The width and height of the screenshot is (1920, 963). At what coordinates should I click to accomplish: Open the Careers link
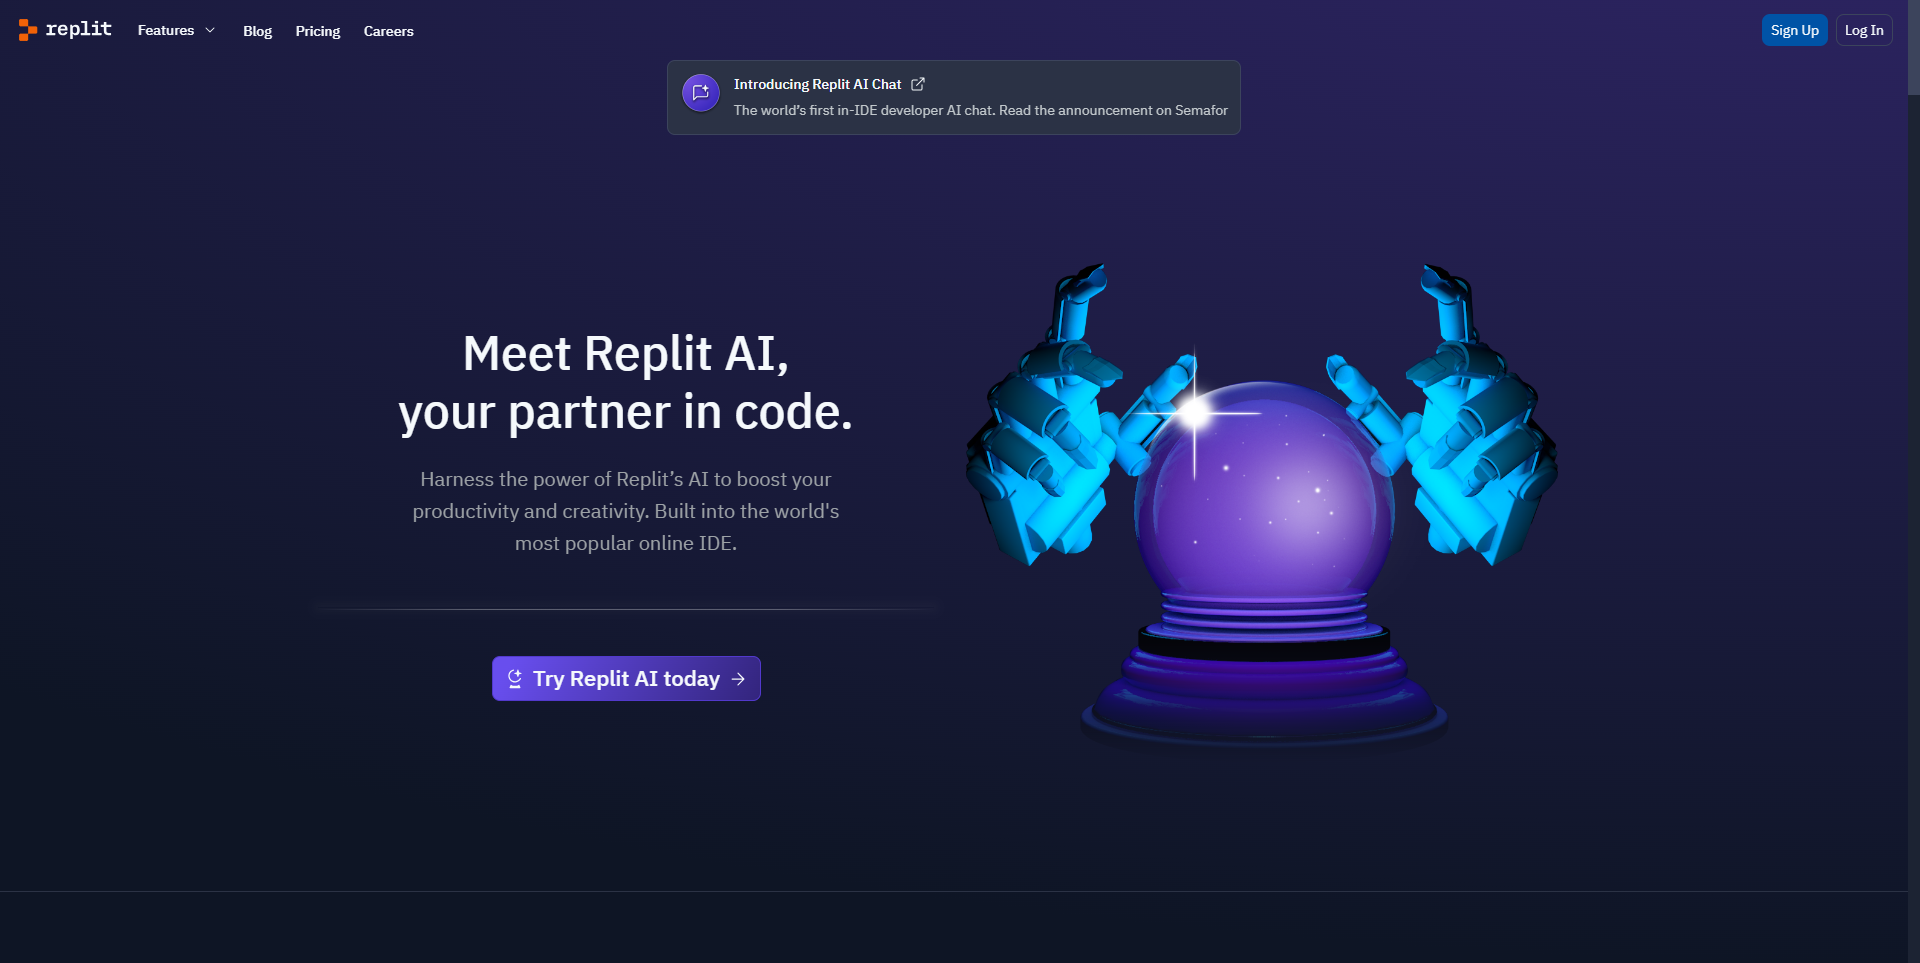(389, 31)
